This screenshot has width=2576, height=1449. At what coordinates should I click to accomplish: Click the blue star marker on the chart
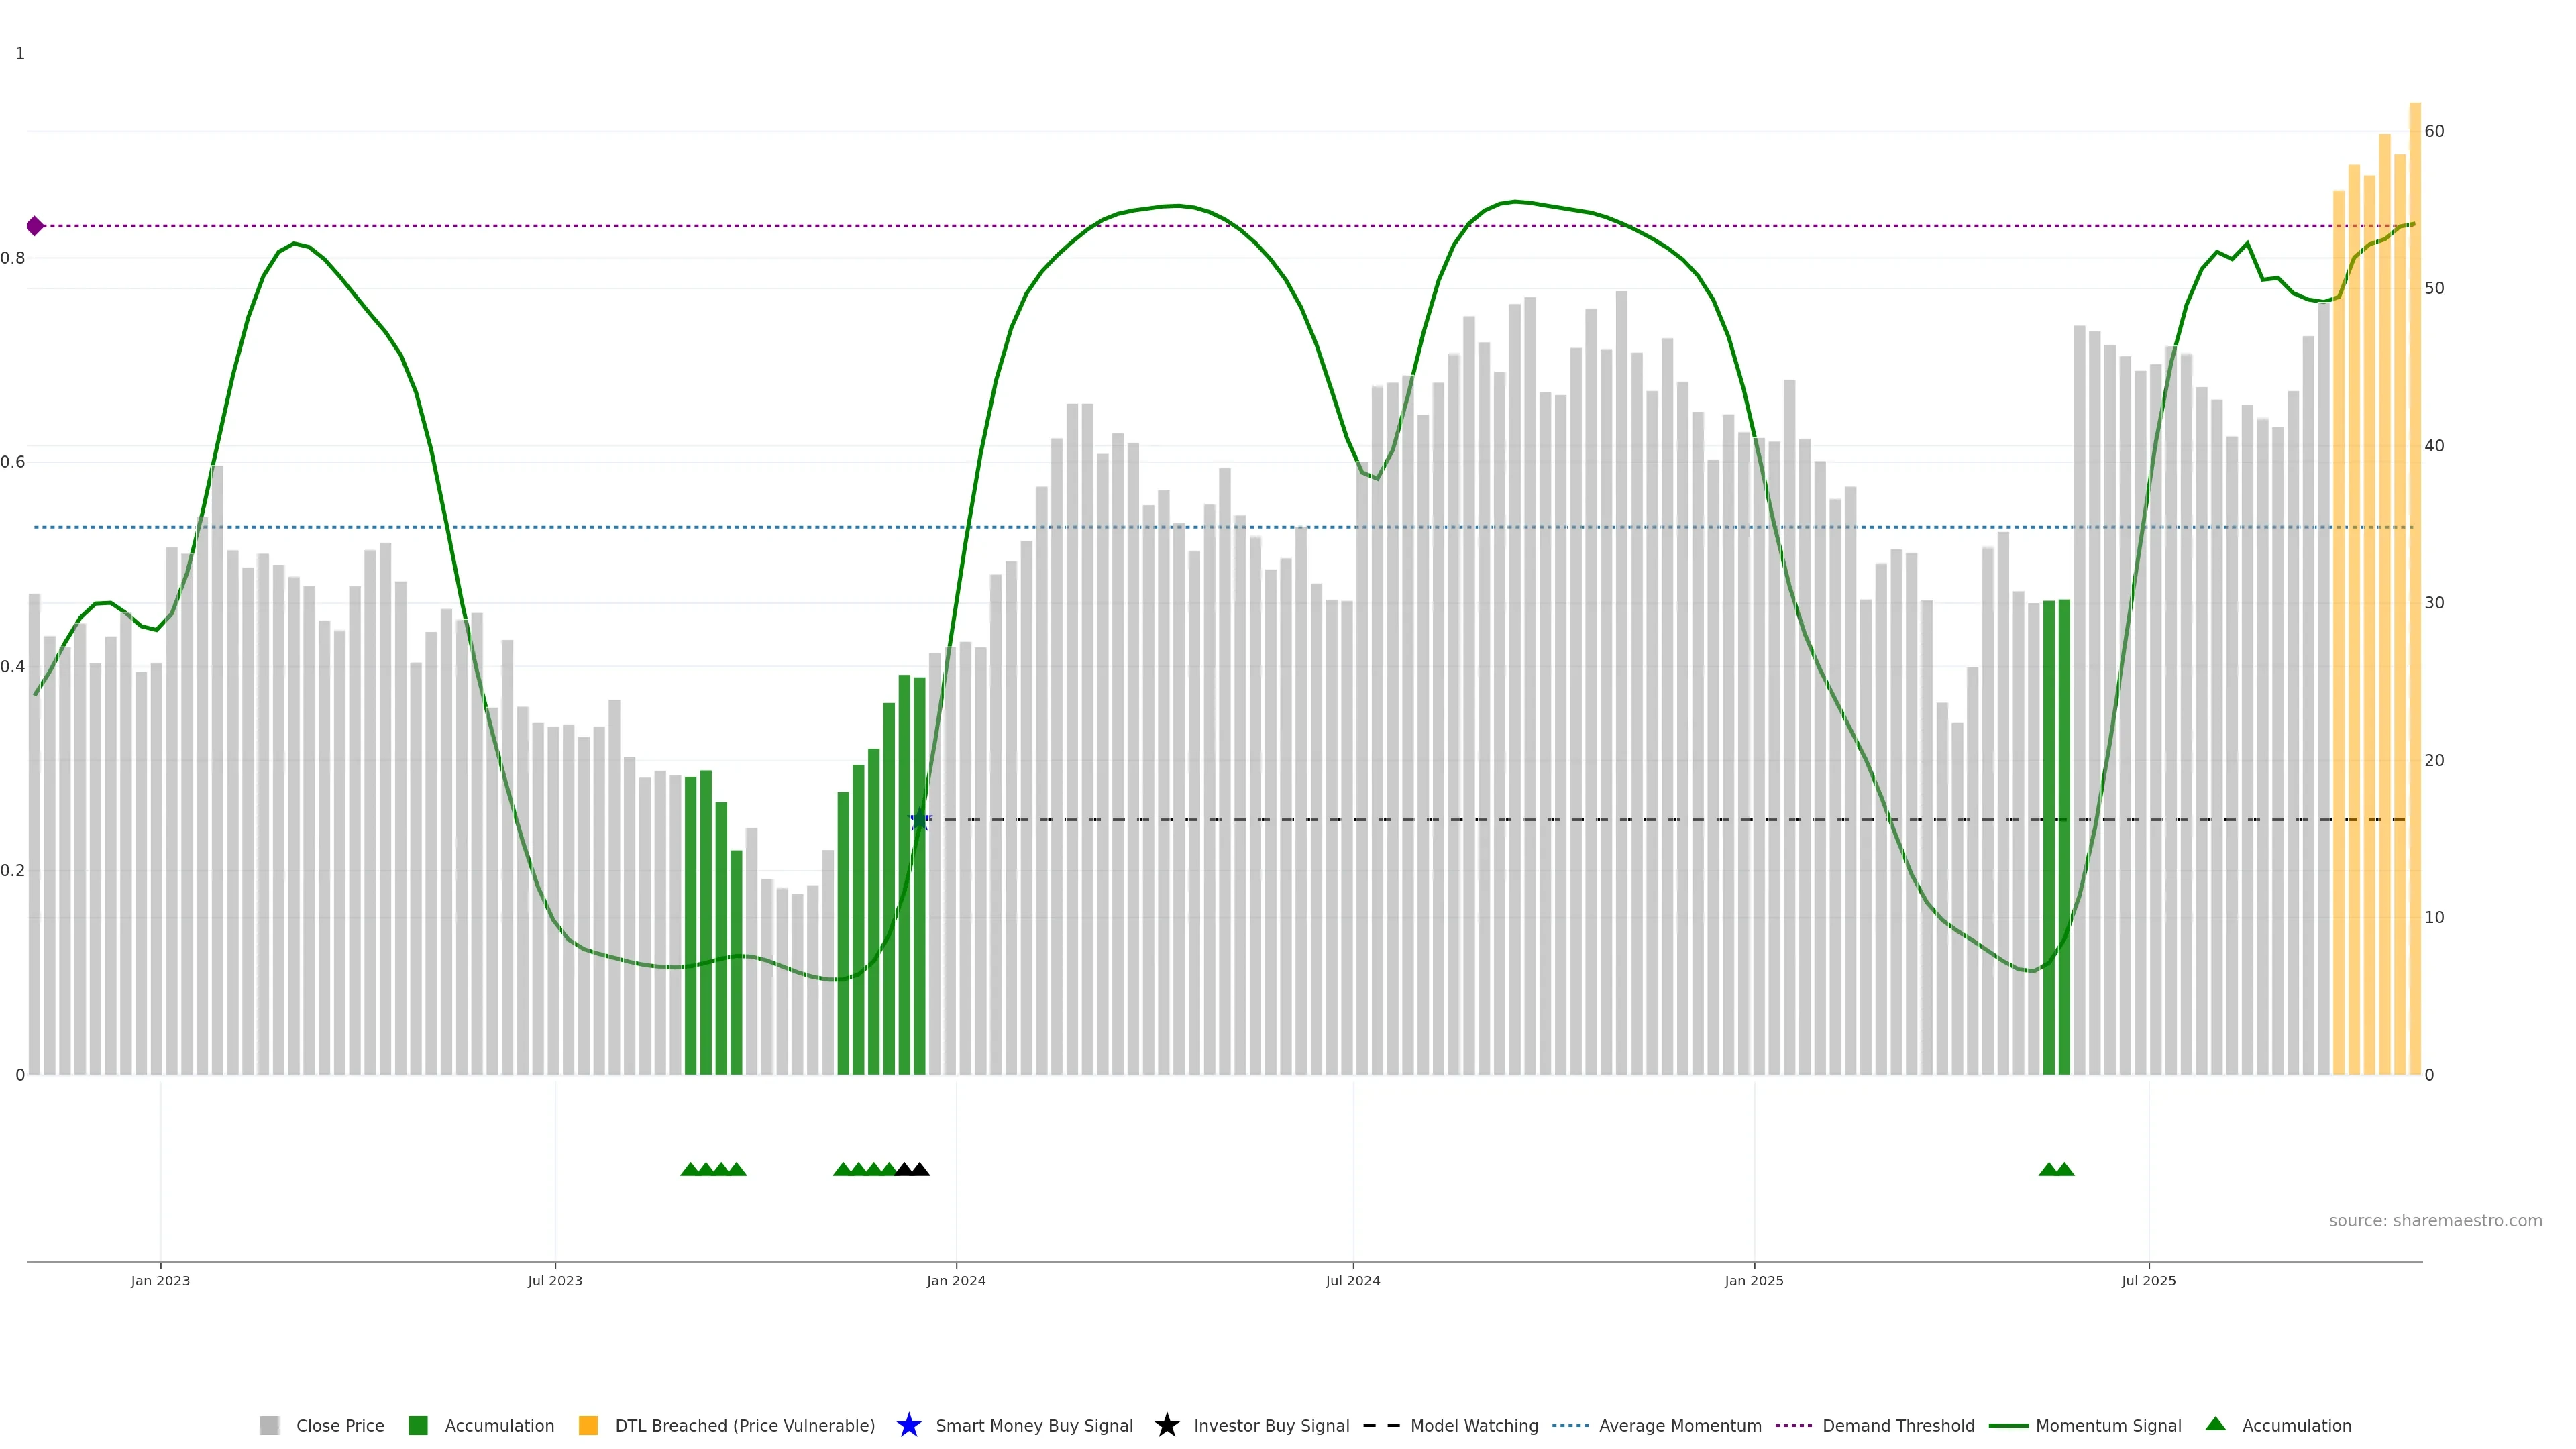coord(920,820)
